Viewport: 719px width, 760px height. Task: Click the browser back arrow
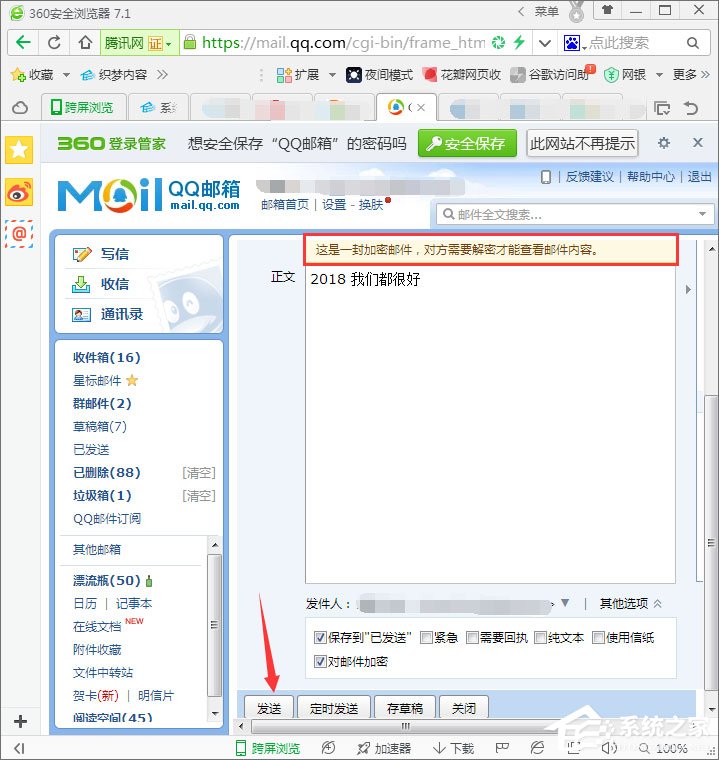click(23, 43)
